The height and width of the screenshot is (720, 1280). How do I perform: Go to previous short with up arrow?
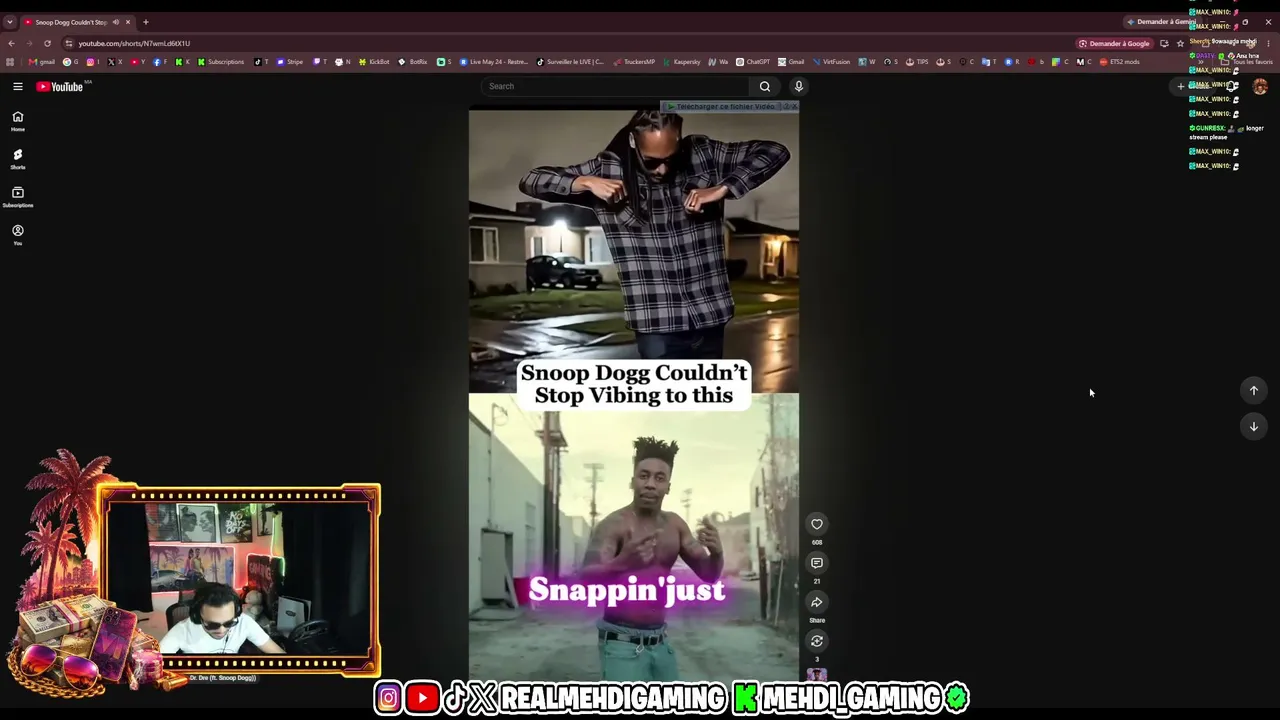click(1253, 391)
